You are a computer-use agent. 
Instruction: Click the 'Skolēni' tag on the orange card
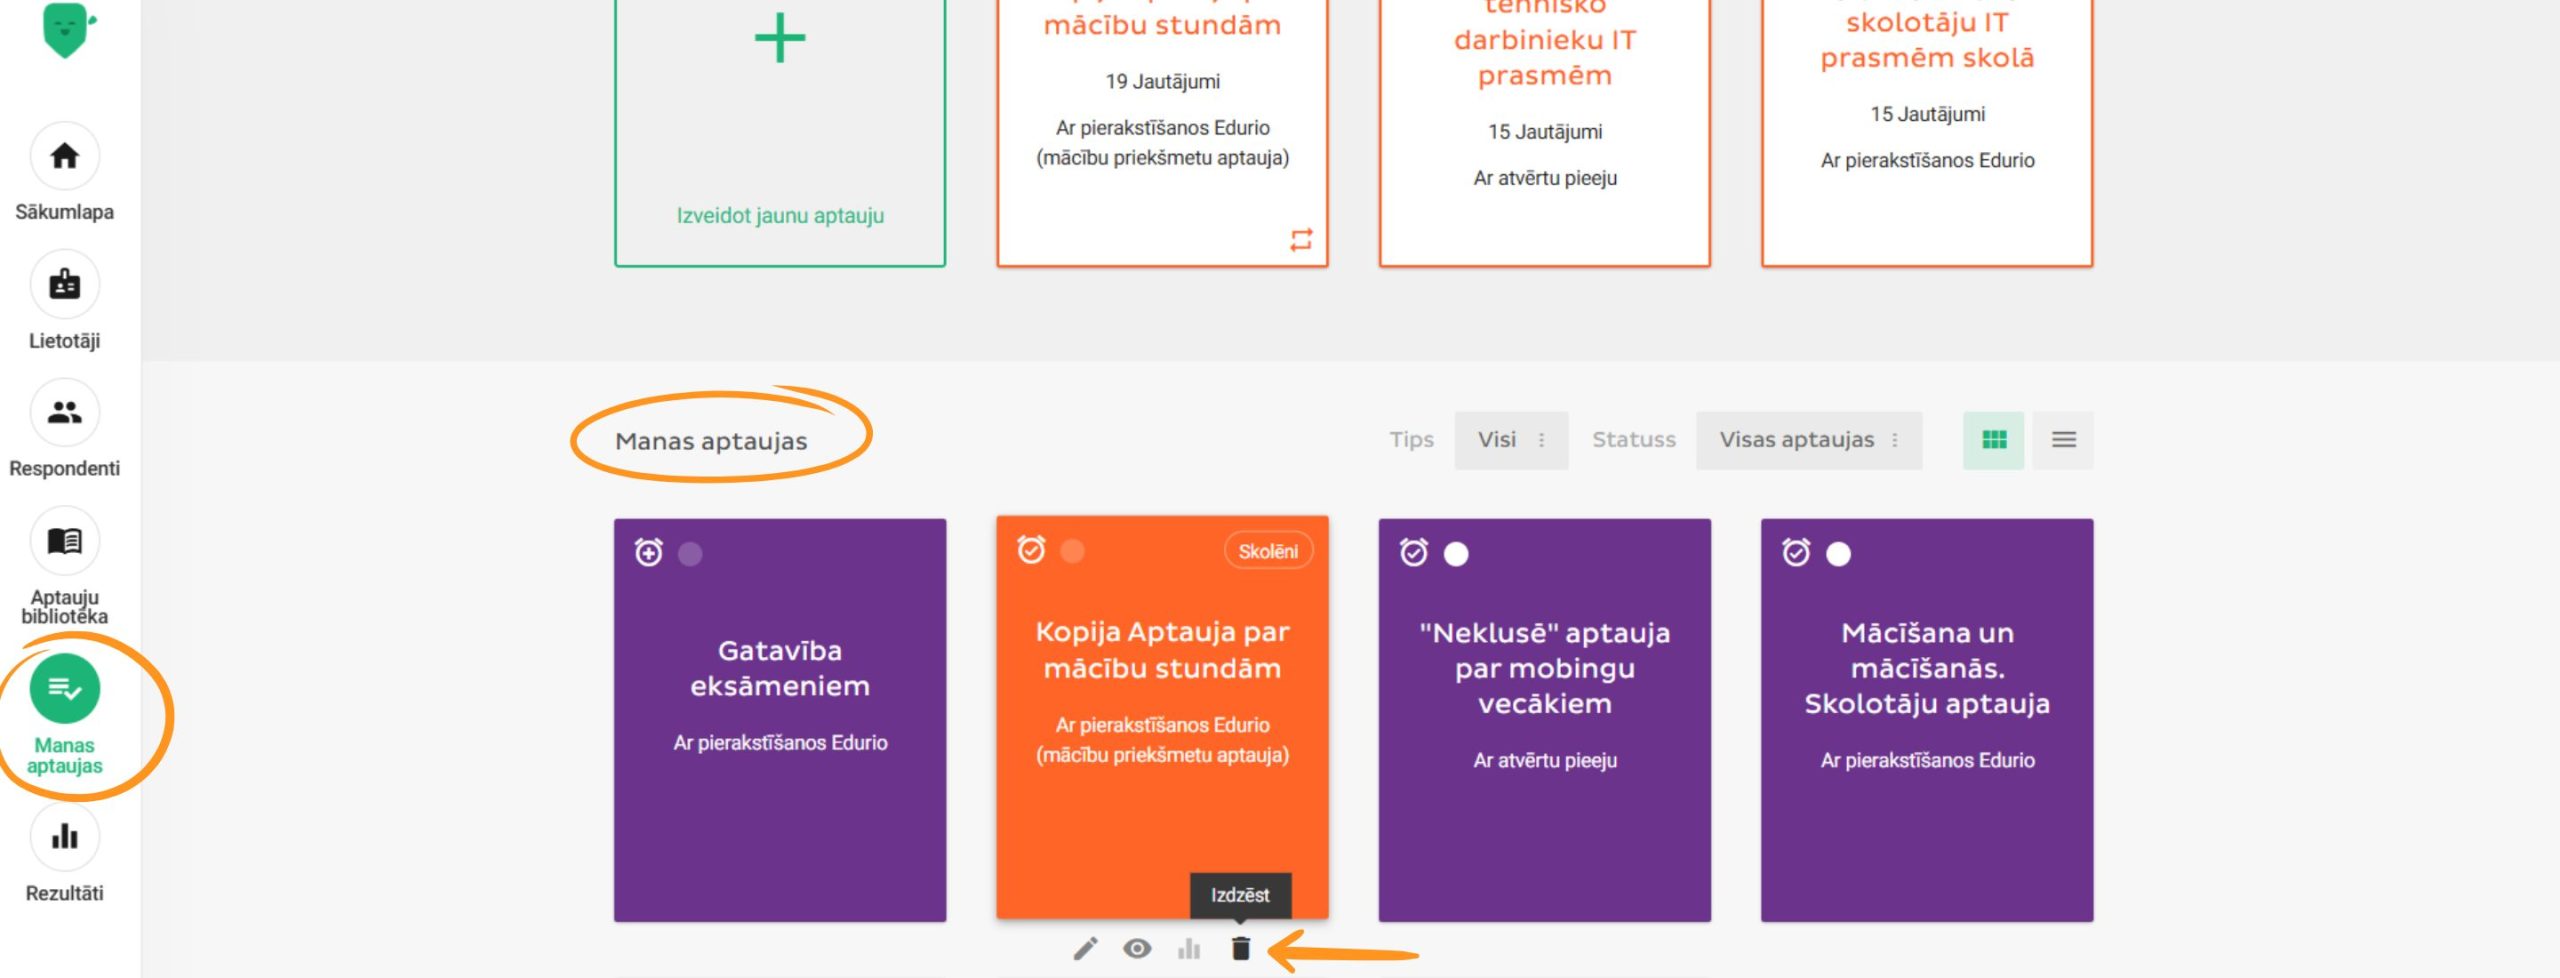(1268, 551)
